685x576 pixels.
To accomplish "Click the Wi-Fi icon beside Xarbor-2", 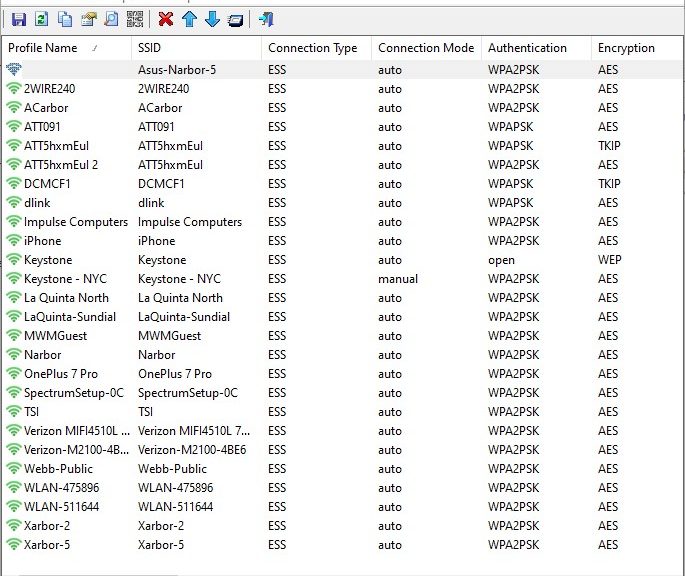I will [x=14, y=526].
